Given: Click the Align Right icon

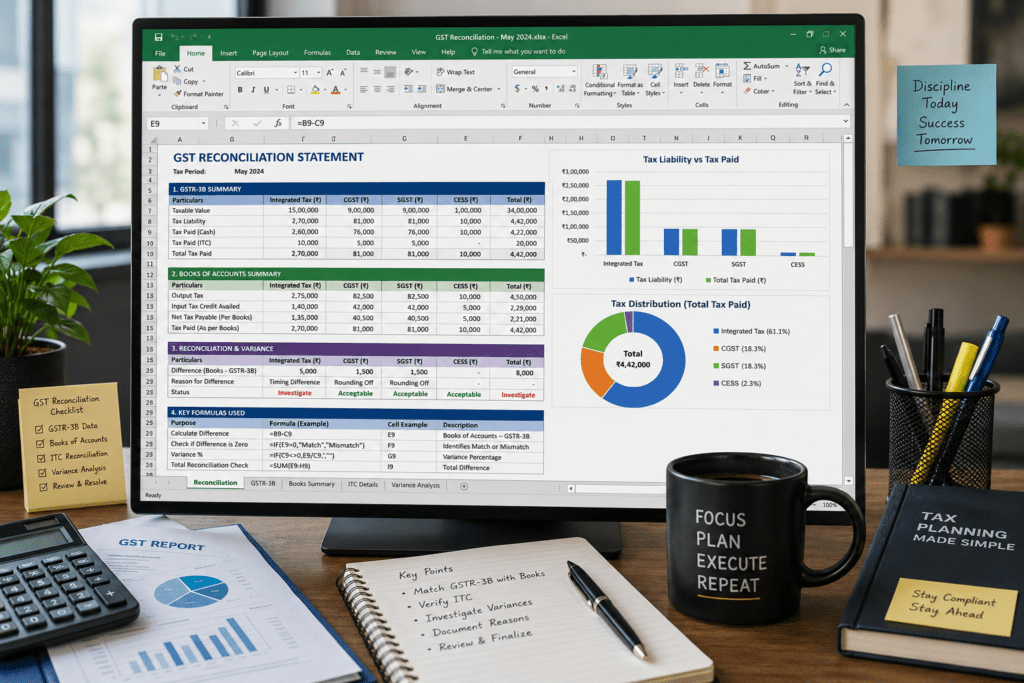Looking at the screenshot, I should 390,89.
